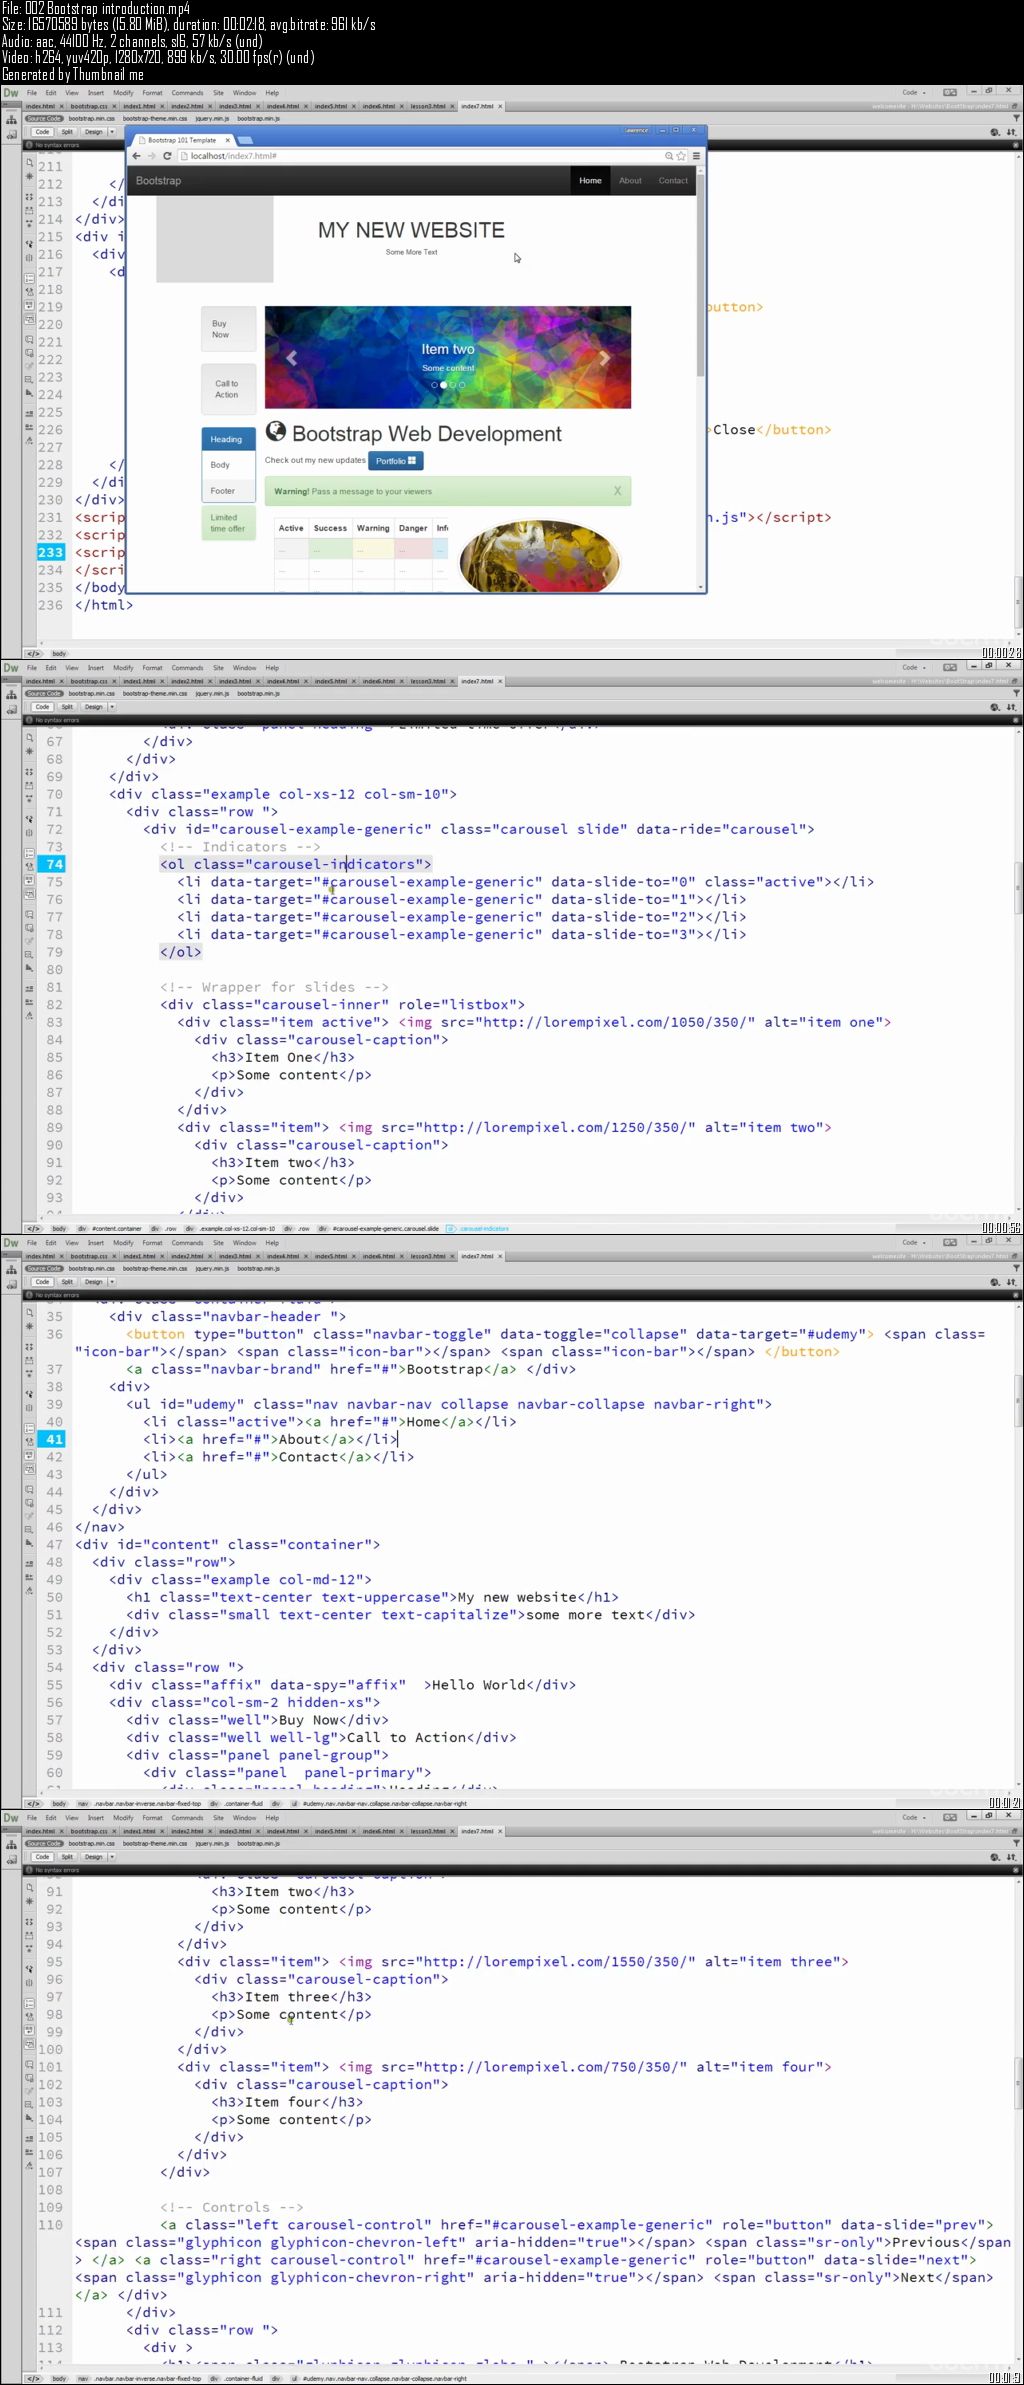Viewport: 1024px width, 2385px height.
Task: Click the carousel next chevron in the web page
Action: click(x=604, y=357)
